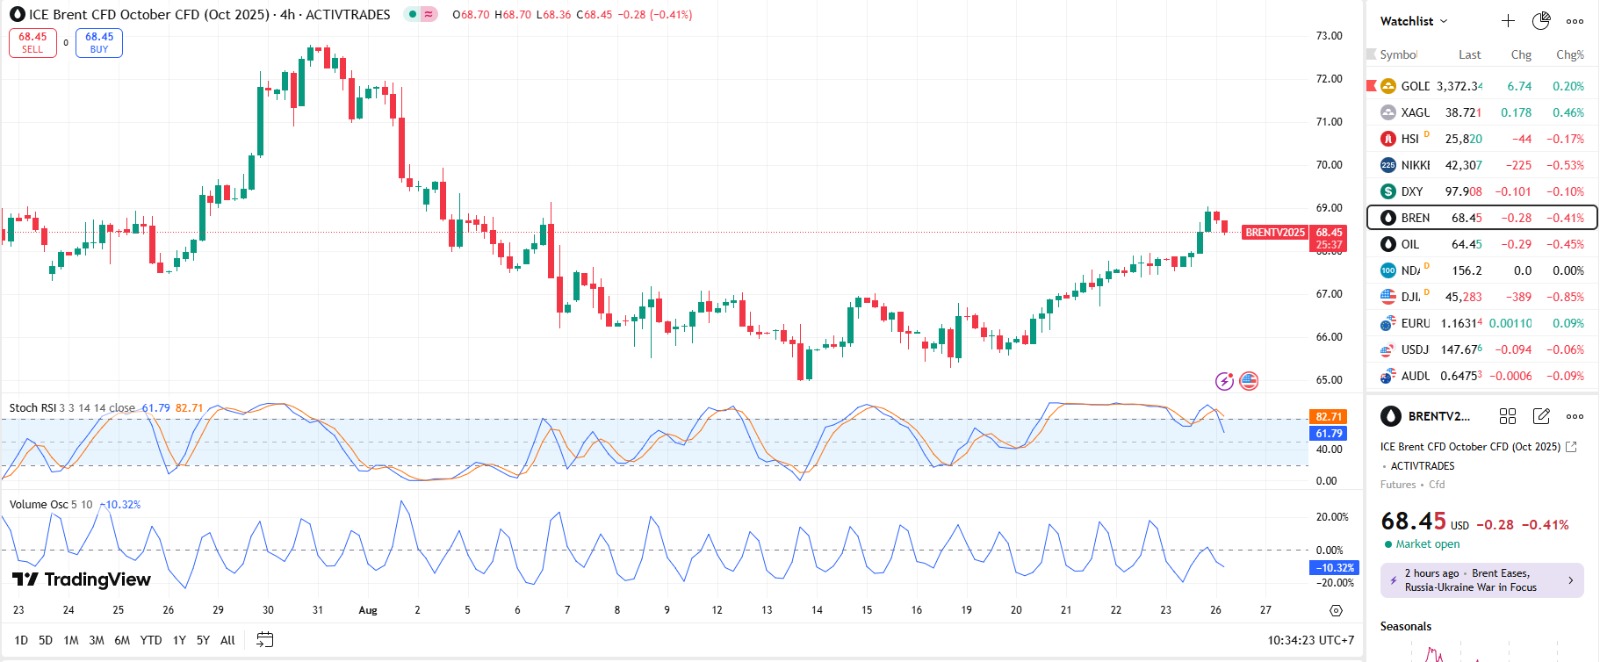Image resolution: width=1600 pixels, height=662 pixels.
Task: Open chart settings gear on time axis
Action: 1336,610
